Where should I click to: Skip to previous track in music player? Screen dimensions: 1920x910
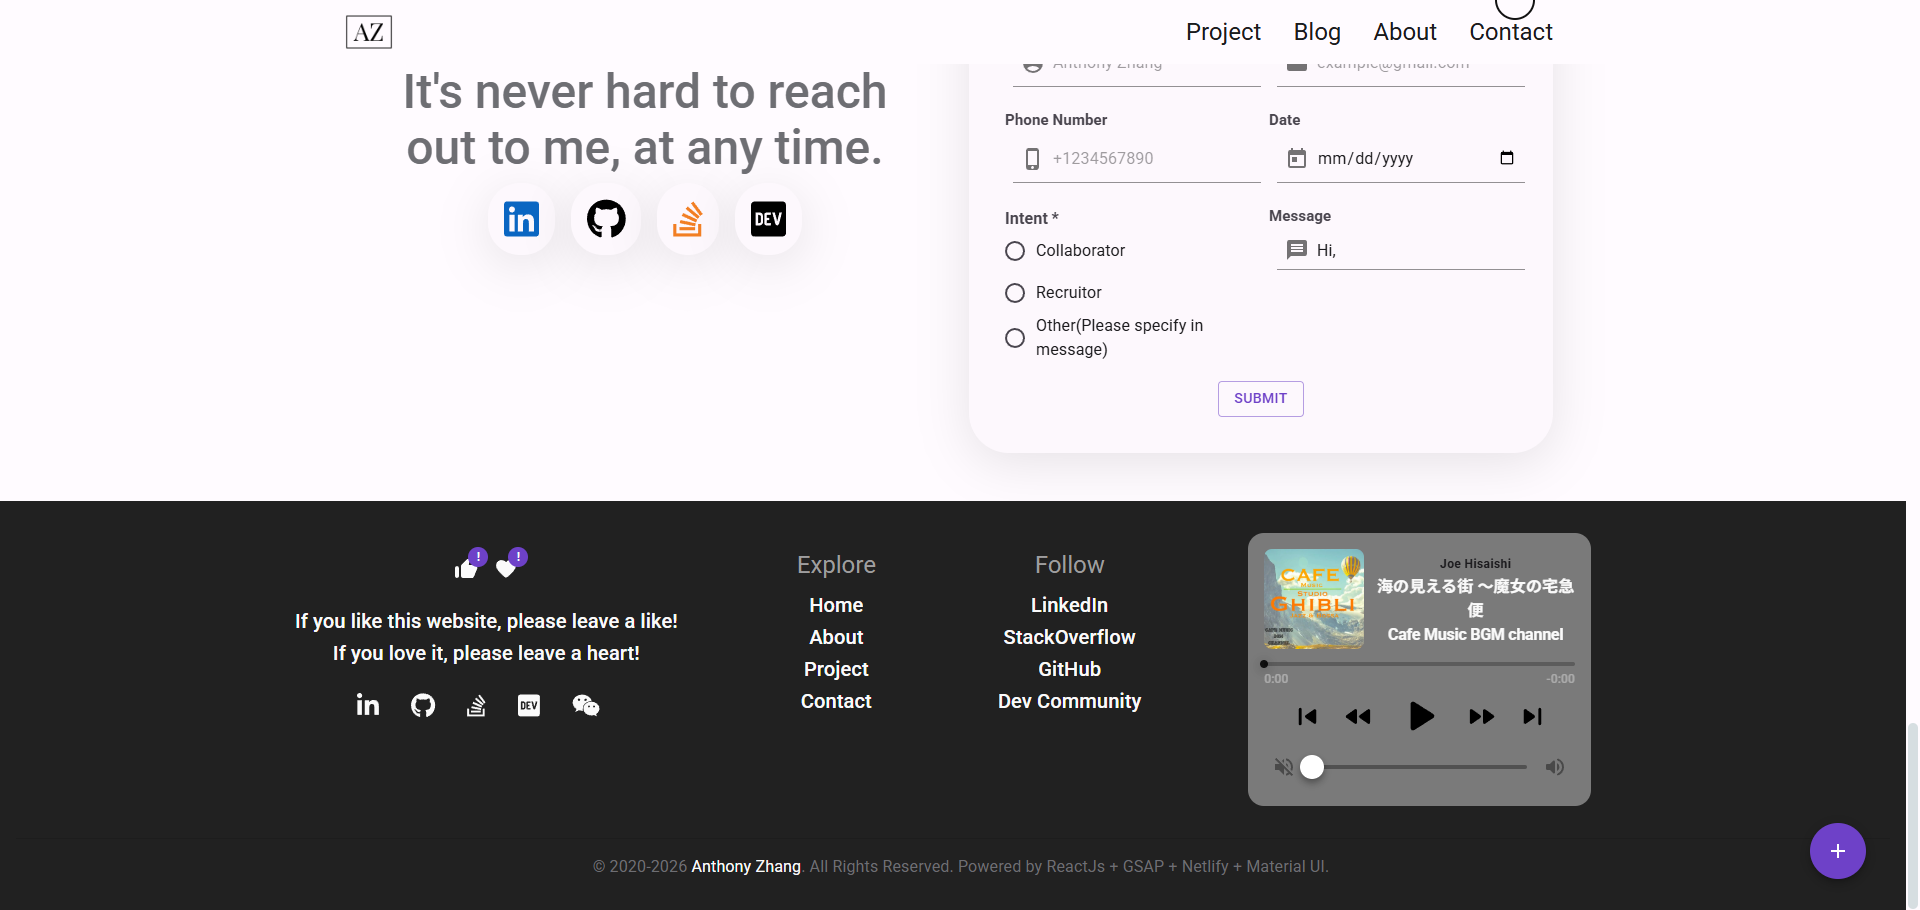click(1307, 716)
